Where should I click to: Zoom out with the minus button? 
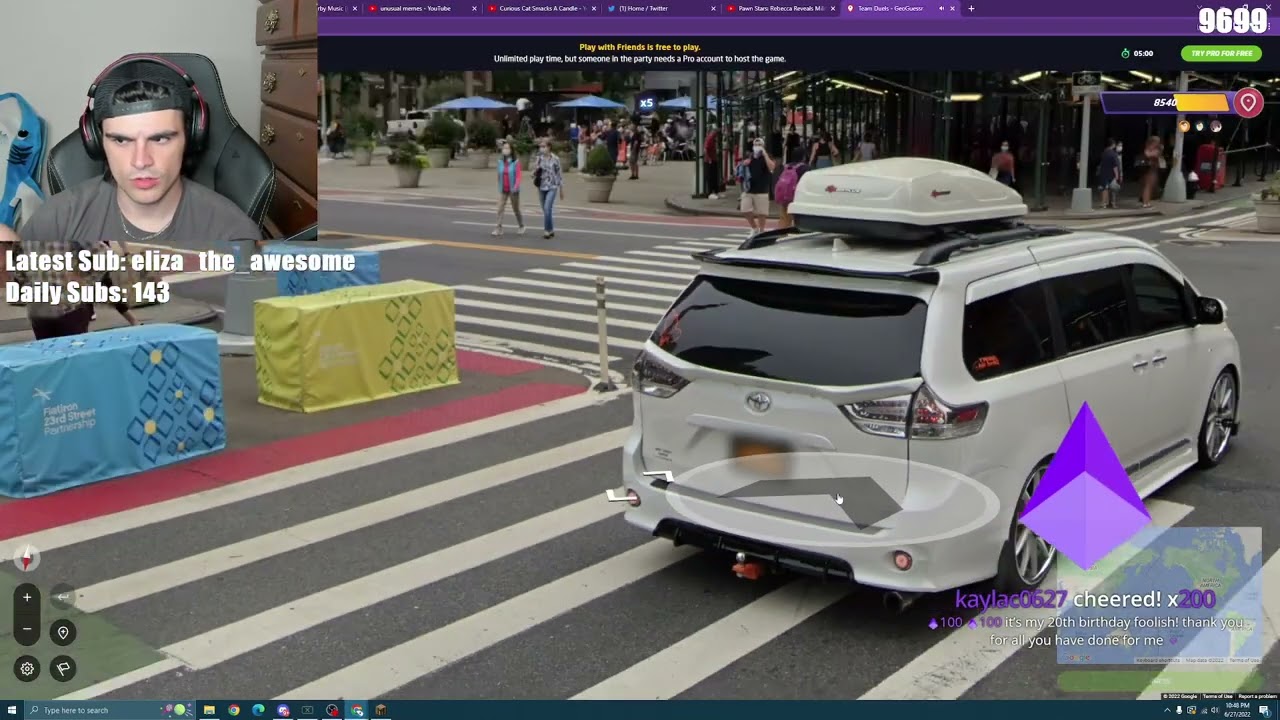tap(27, 630)
